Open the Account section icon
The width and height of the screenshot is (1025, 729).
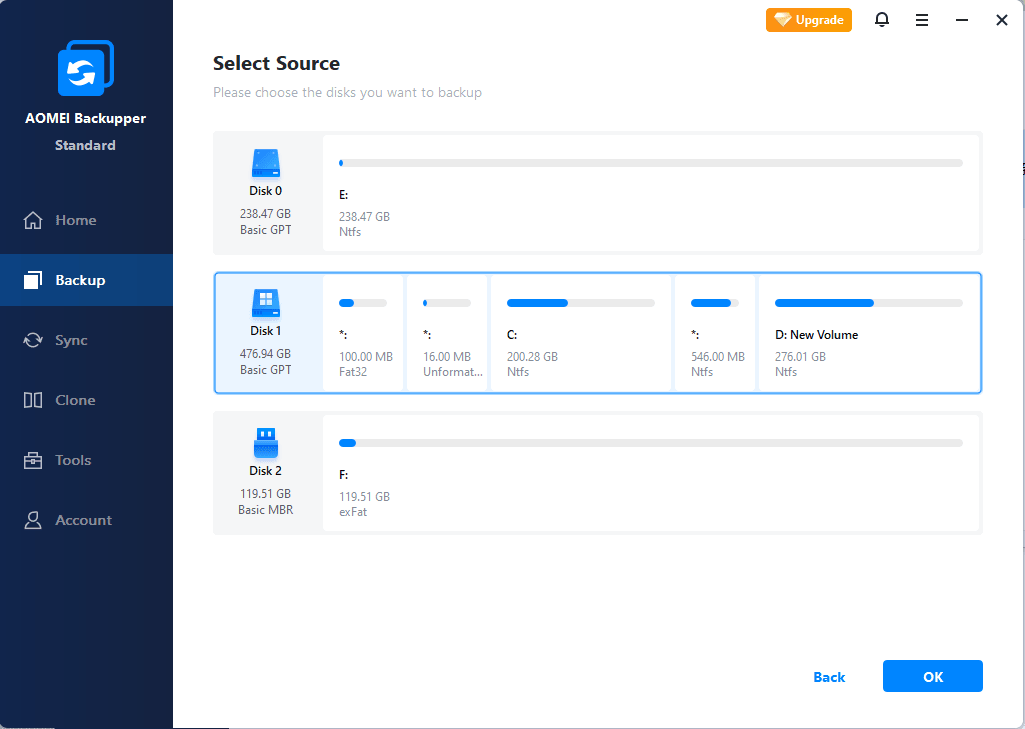tap(31, 520)
